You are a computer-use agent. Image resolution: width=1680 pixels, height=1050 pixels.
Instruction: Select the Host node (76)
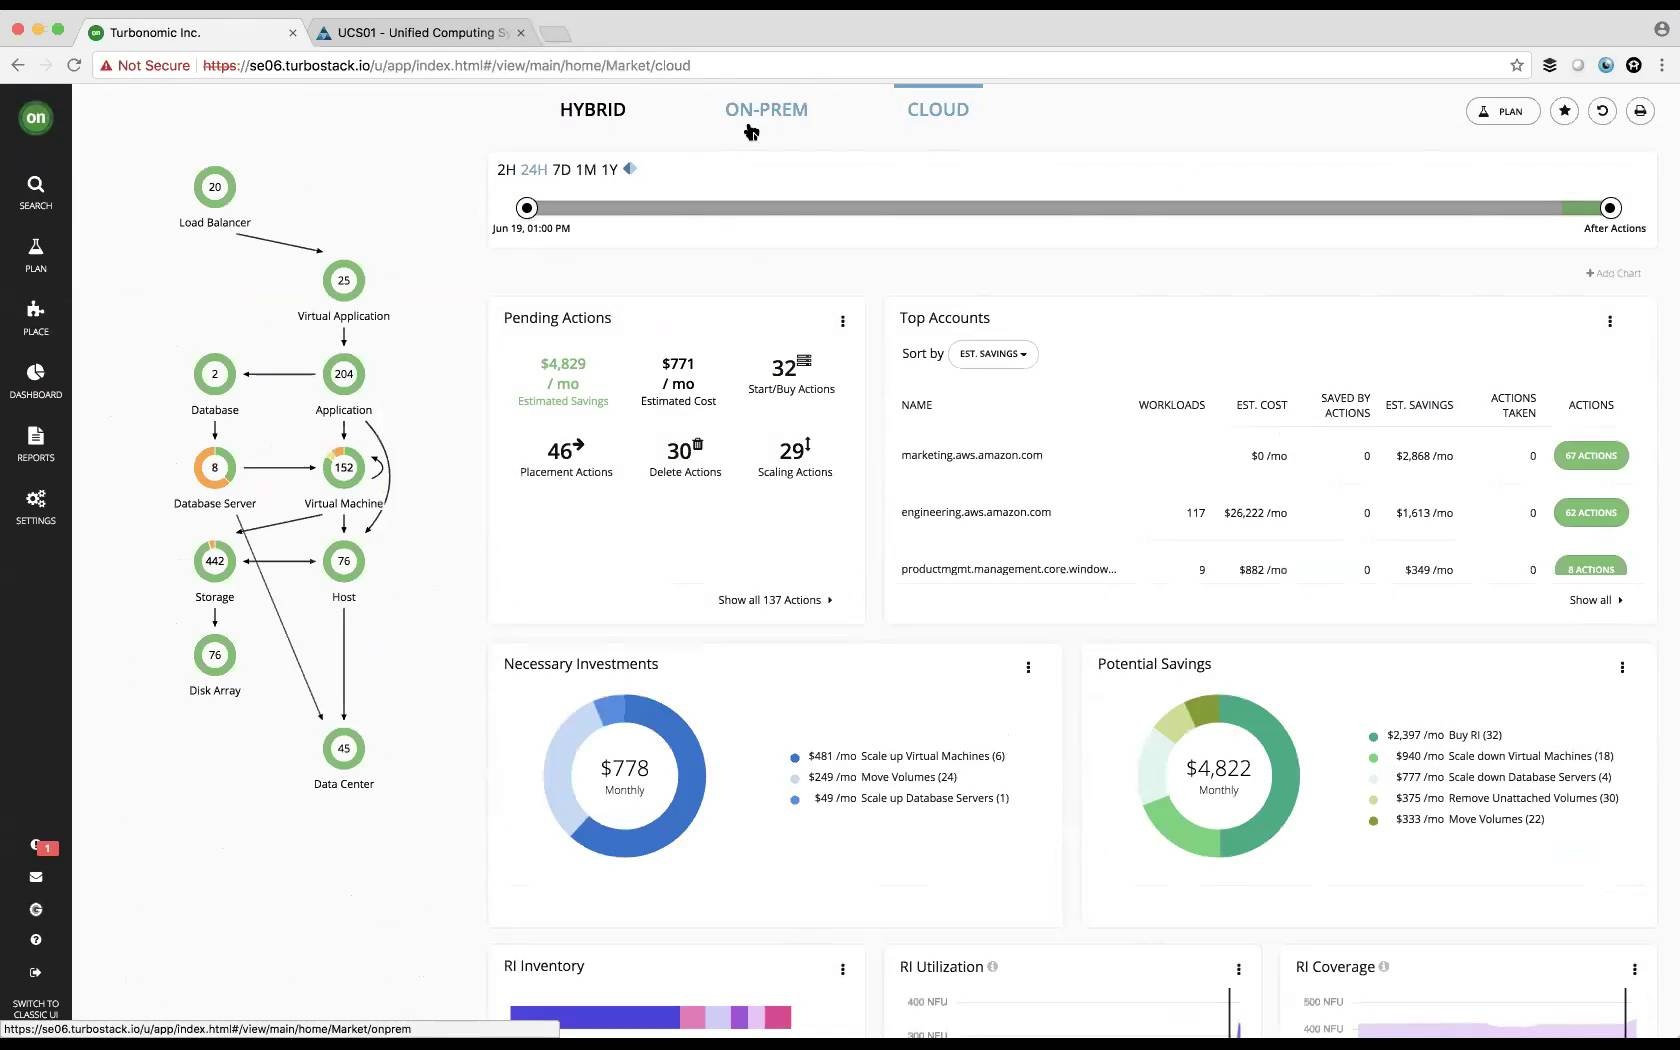(344, 561)
